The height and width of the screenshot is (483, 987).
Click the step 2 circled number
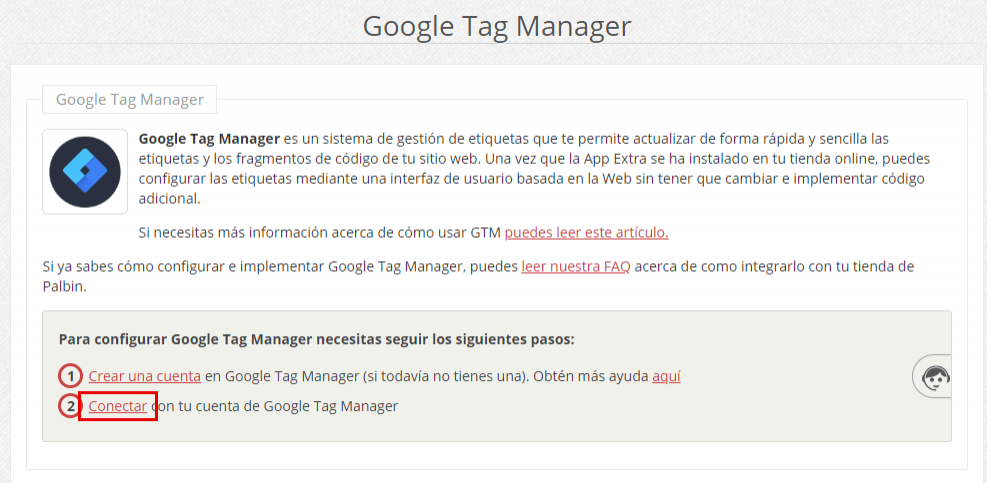coord(70,406)
